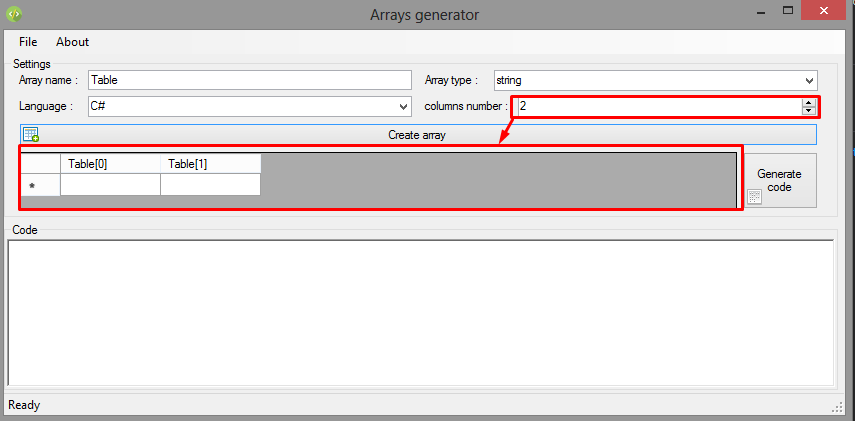
Task: Open the About menu
Action: pyautogui.click(x=73, y=42)
